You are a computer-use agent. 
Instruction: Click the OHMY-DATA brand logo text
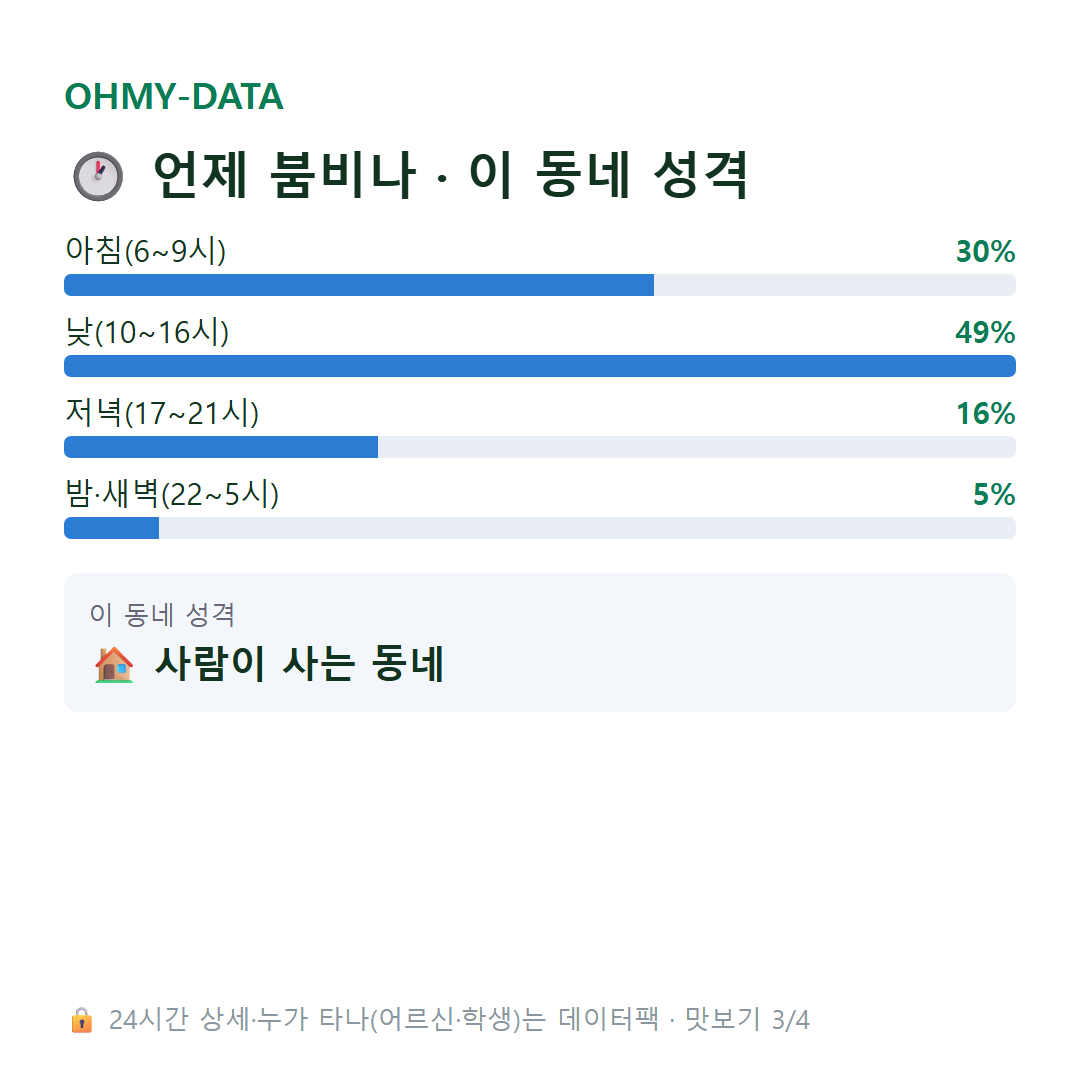coord(174,96)
